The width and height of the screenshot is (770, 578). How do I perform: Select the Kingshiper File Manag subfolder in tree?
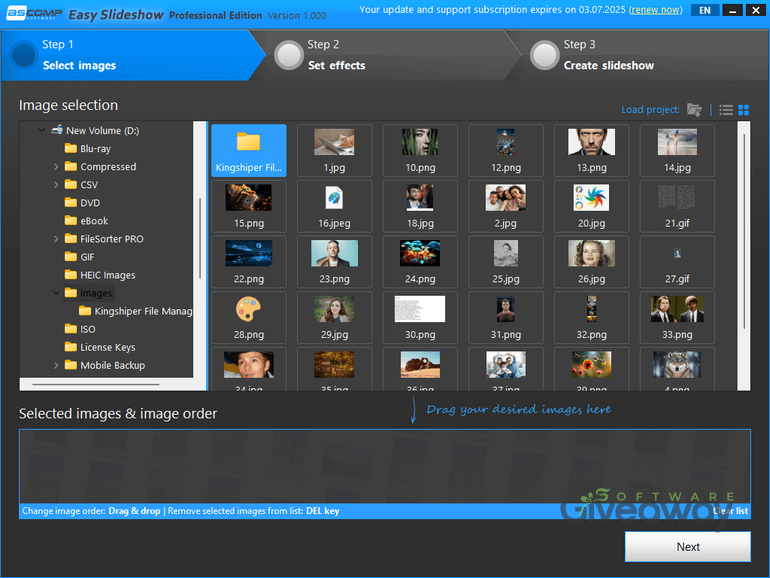coord(136,311)
